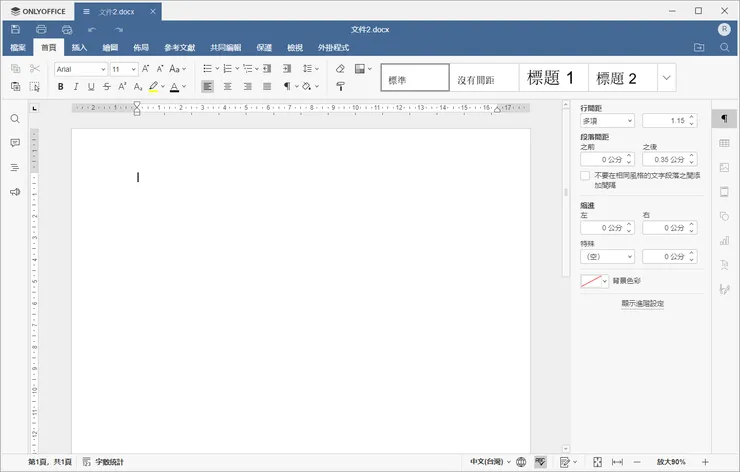This screenshot has width=740, height=472.
Task: Toggle justified text alignment
Action: (x=267, y=86)
